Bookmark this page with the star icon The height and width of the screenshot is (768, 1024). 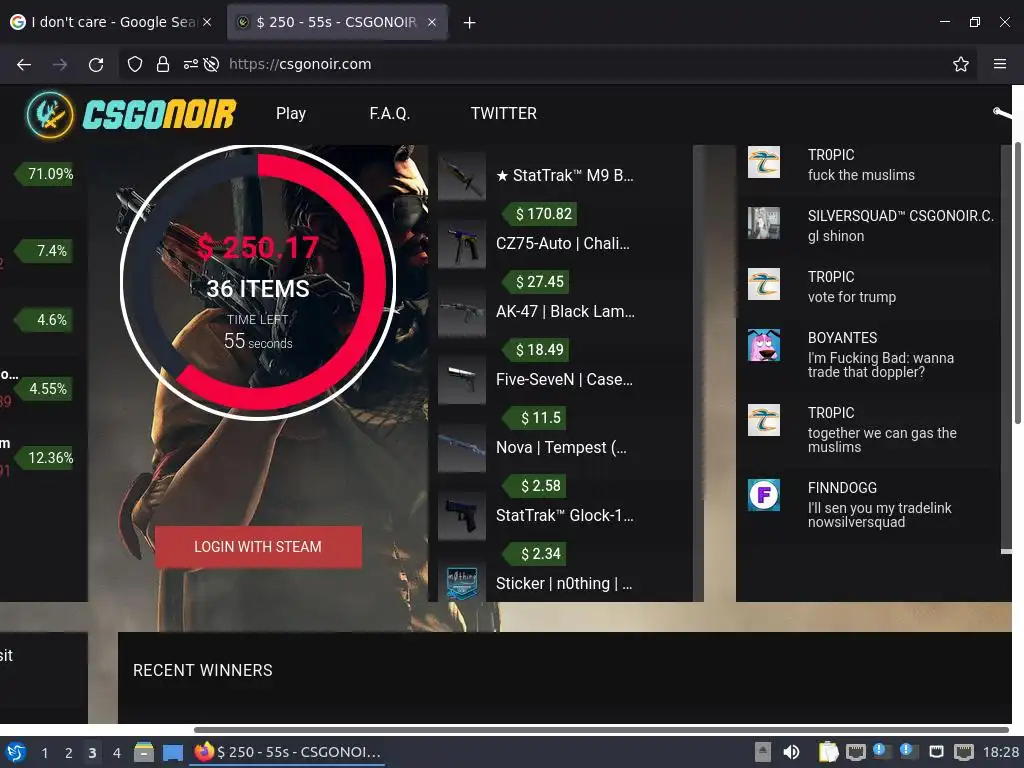(960, 64)
